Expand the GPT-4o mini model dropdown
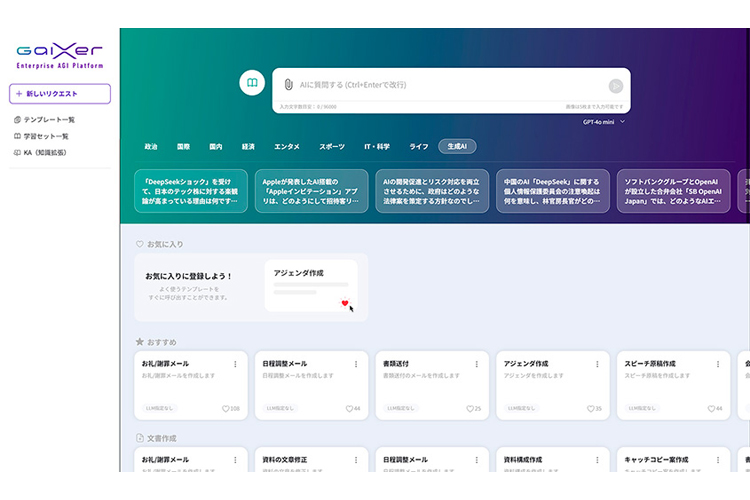The width and height of the screenshot is (750, 500). tap(605, 122)
